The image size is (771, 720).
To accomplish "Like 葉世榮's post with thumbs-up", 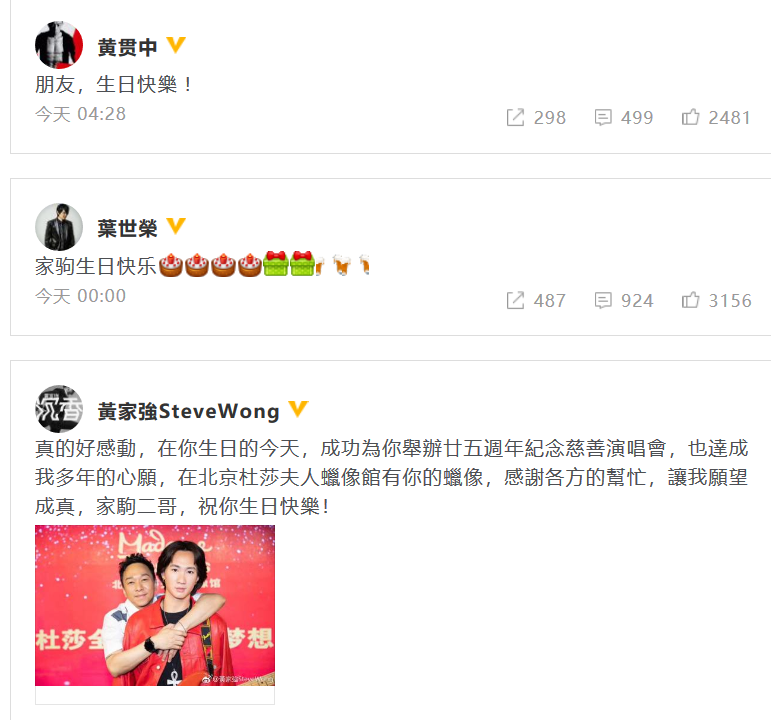I will tap(690, 300).
